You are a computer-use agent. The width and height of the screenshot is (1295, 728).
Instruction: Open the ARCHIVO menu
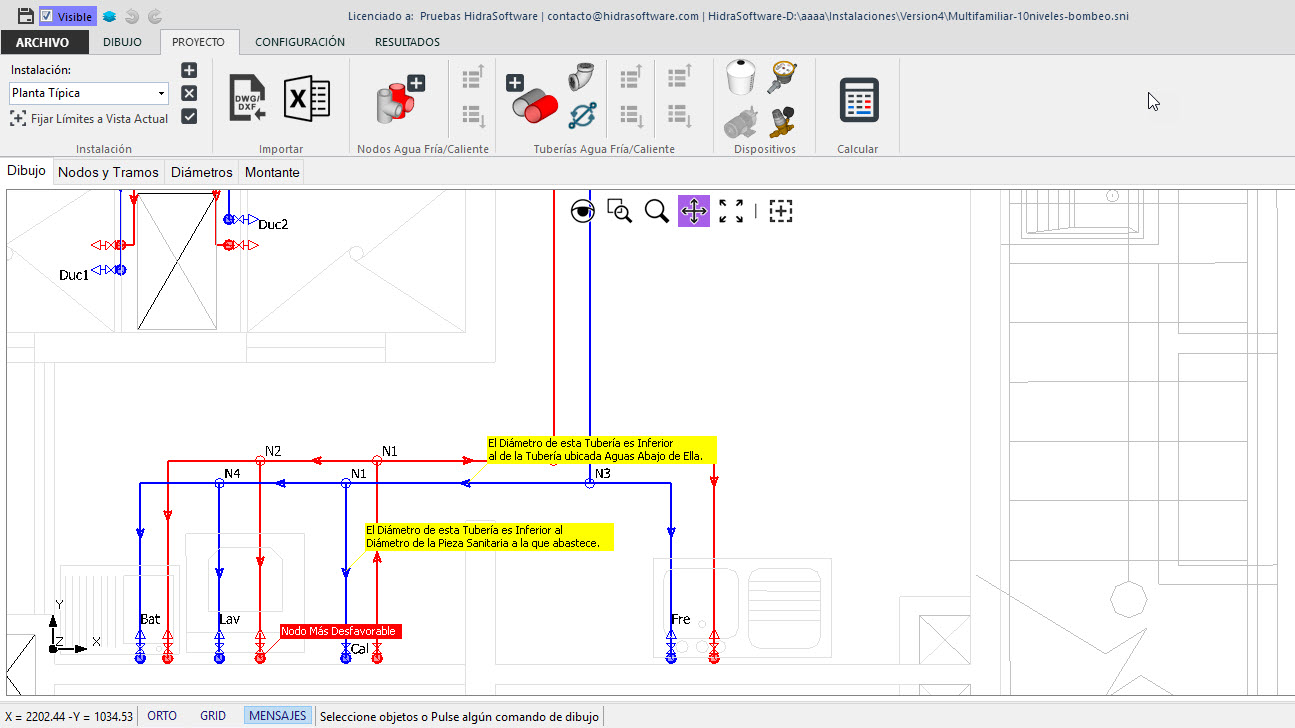click(44, 42)
